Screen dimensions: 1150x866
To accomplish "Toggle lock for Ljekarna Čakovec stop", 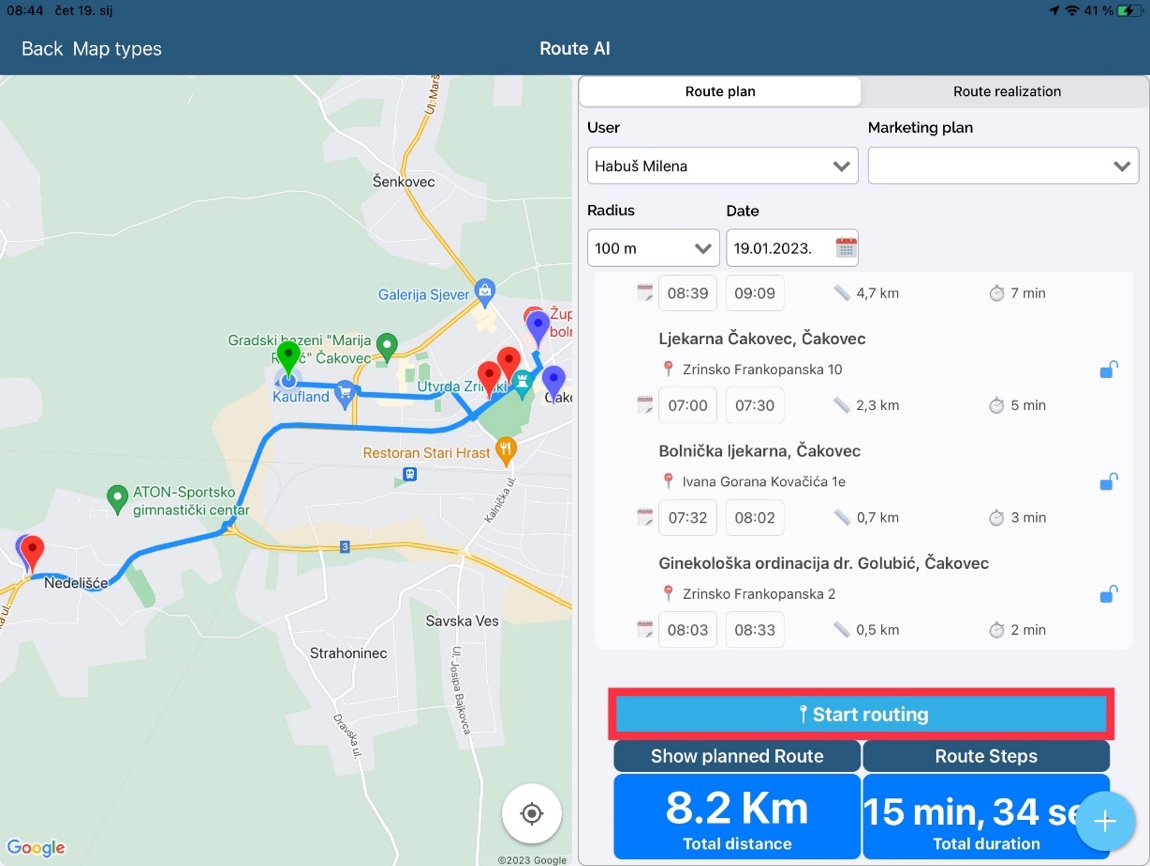I will (1108, 370).
